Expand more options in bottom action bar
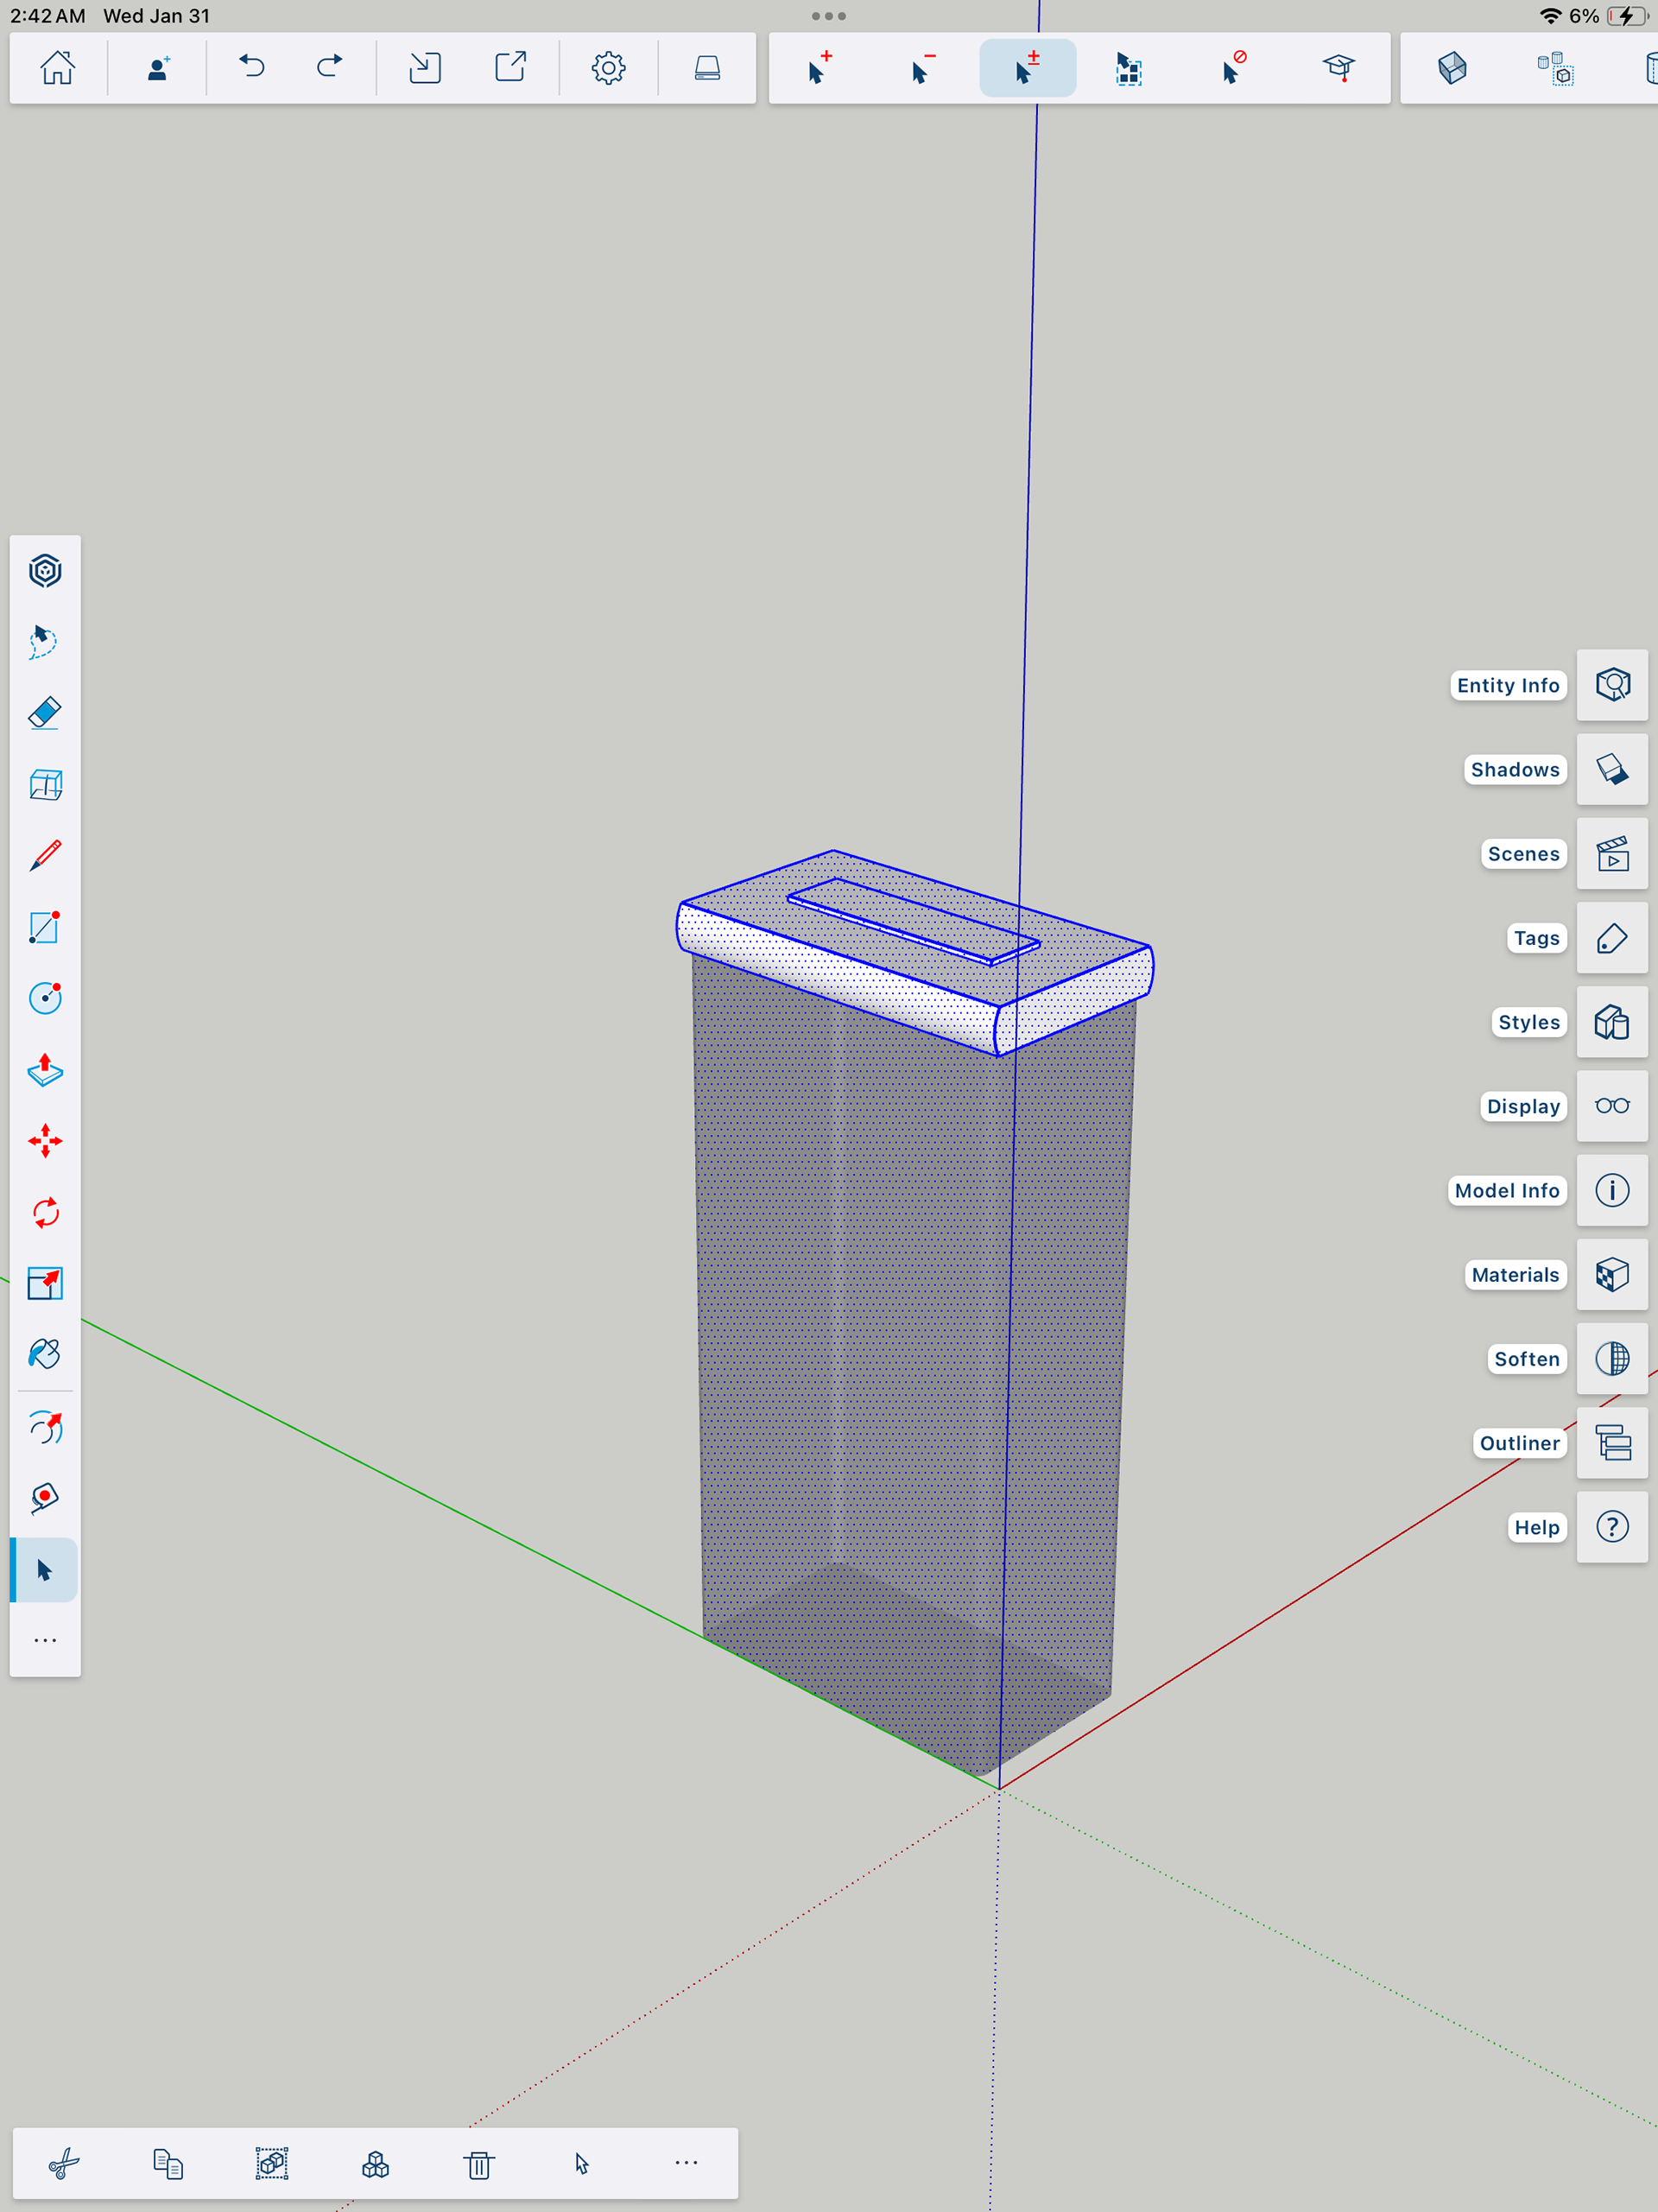Image resolution: width=1658 pixels, height=2212 pixels. [686, 2163]
